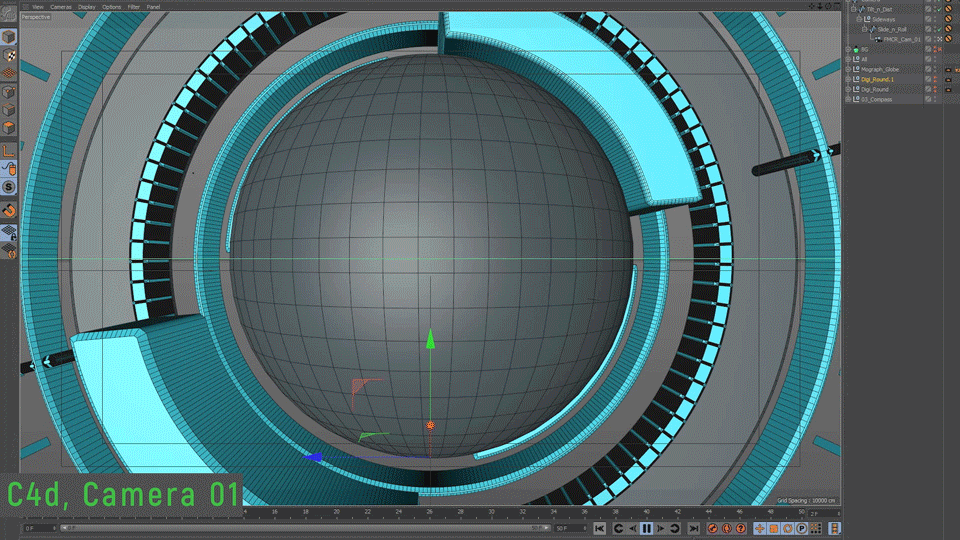960x540 pixels.
Task: Toggle the Enable Snap magnet icon
Action: pyautogui.click(x=9, y=210)
